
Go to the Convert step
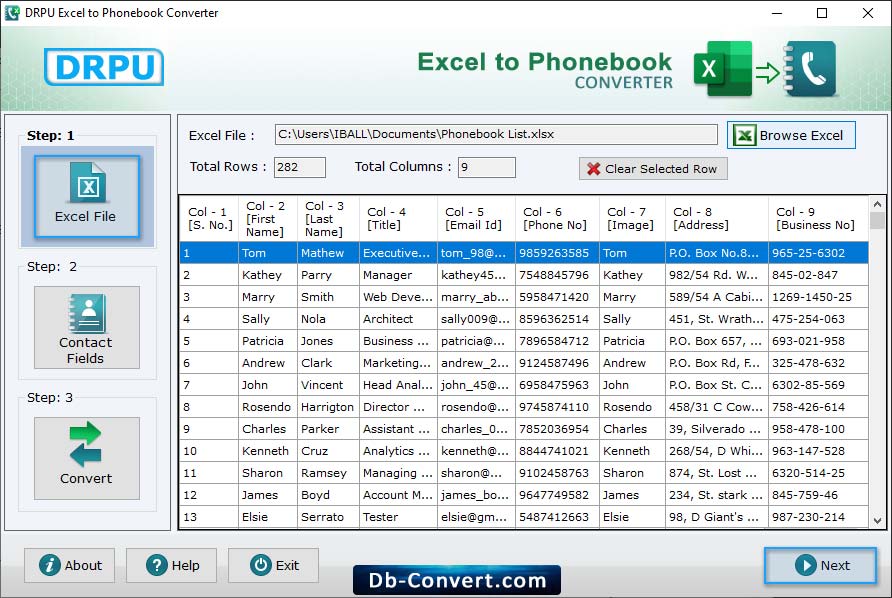coord(86,458)
